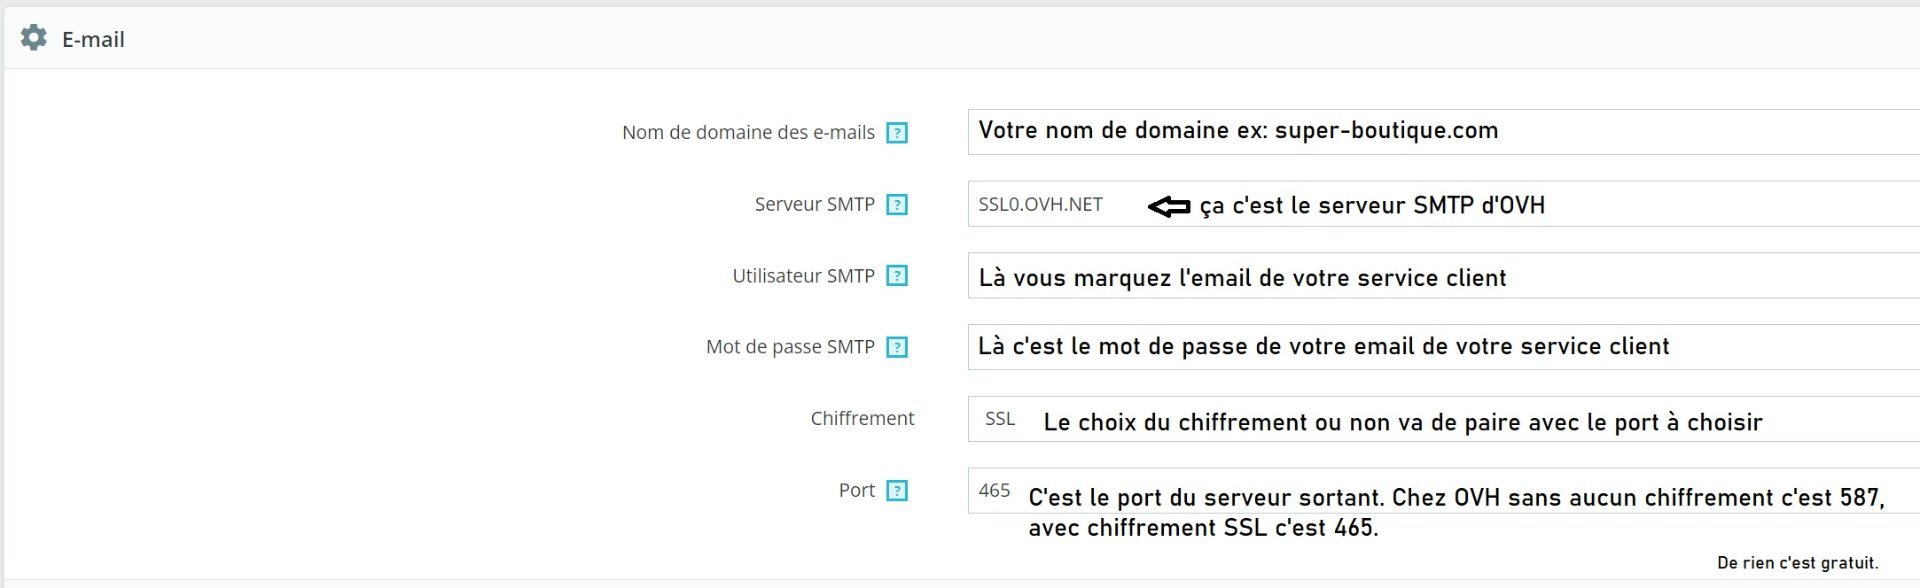Image resolution: width=1920 pixels, height=588 pixels.
Task: Click the Nom de domaine des e-mails label
Action: pos(748,132)
